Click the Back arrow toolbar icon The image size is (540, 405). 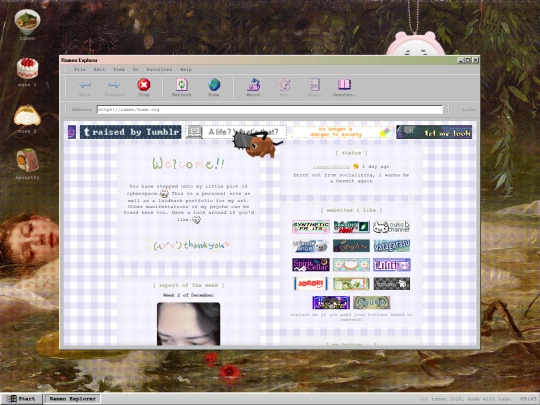(x=85, y=85)
